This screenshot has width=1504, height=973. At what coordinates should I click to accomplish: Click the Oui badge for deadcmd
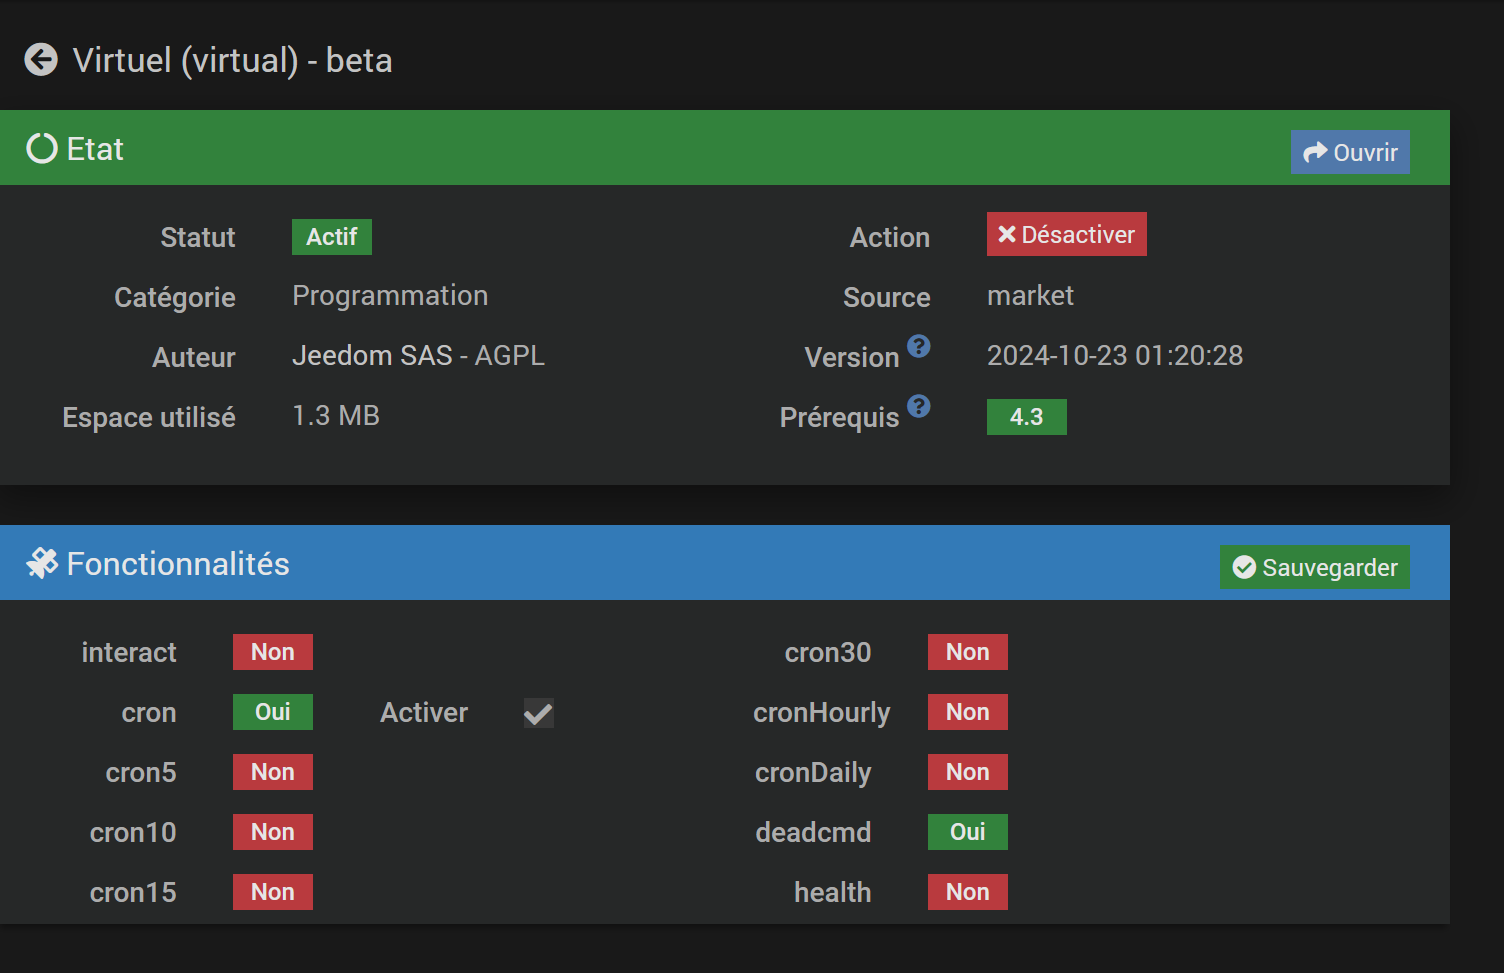coord(968,832)
